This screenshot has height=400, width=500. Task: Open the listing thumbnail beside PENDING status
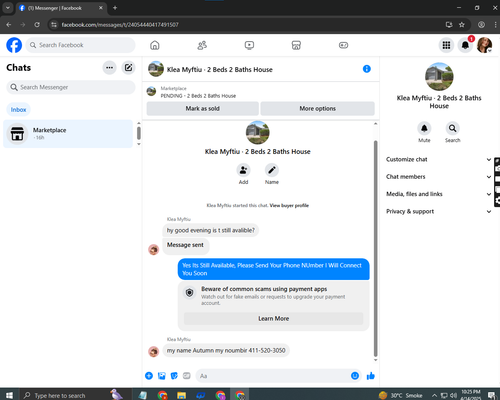tap(151, 91)
